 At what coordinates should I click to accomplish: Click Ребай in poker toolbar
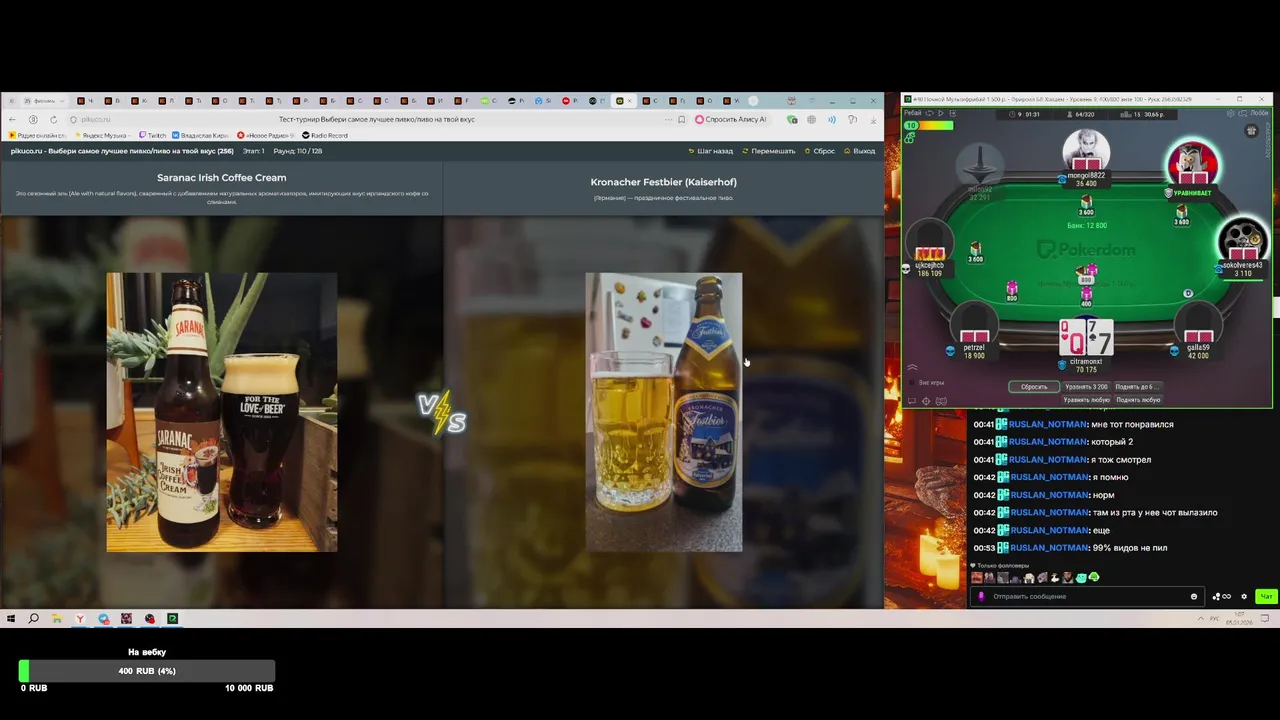(x=913, y=113)
